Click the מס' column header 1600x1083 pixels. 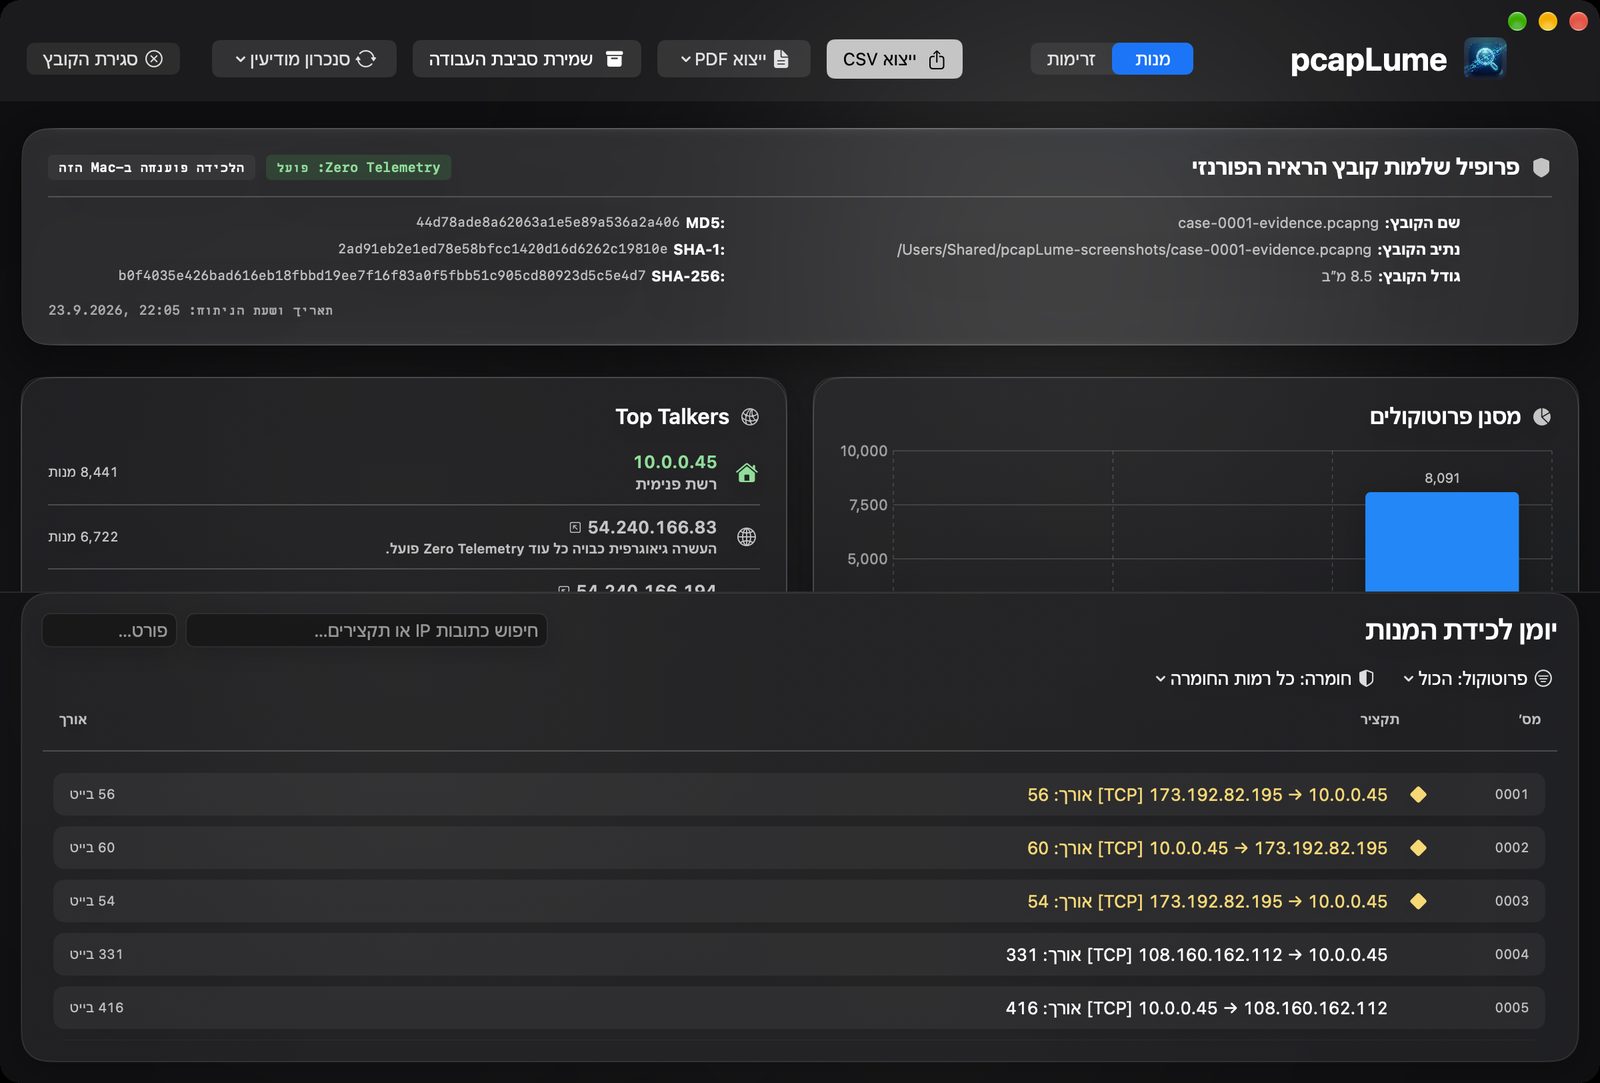(x=1530, y=719)
